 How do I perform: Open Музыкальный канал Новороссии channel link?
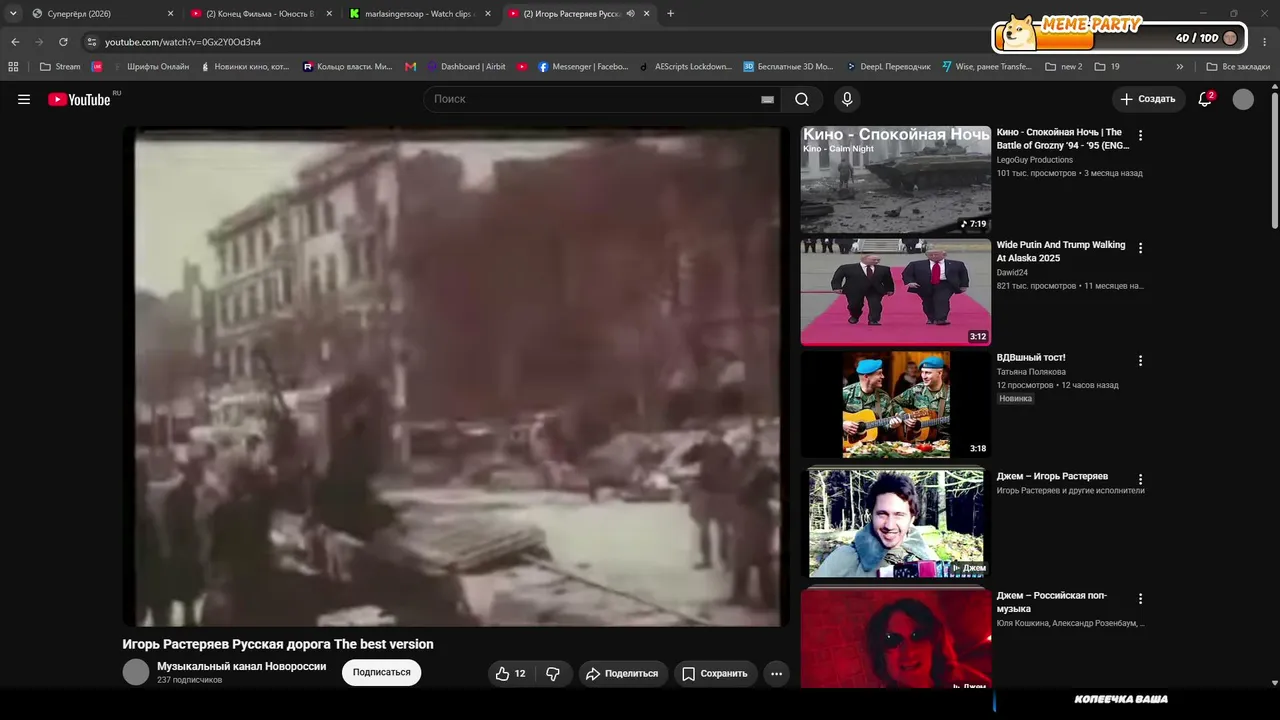(x=241, y=666)
